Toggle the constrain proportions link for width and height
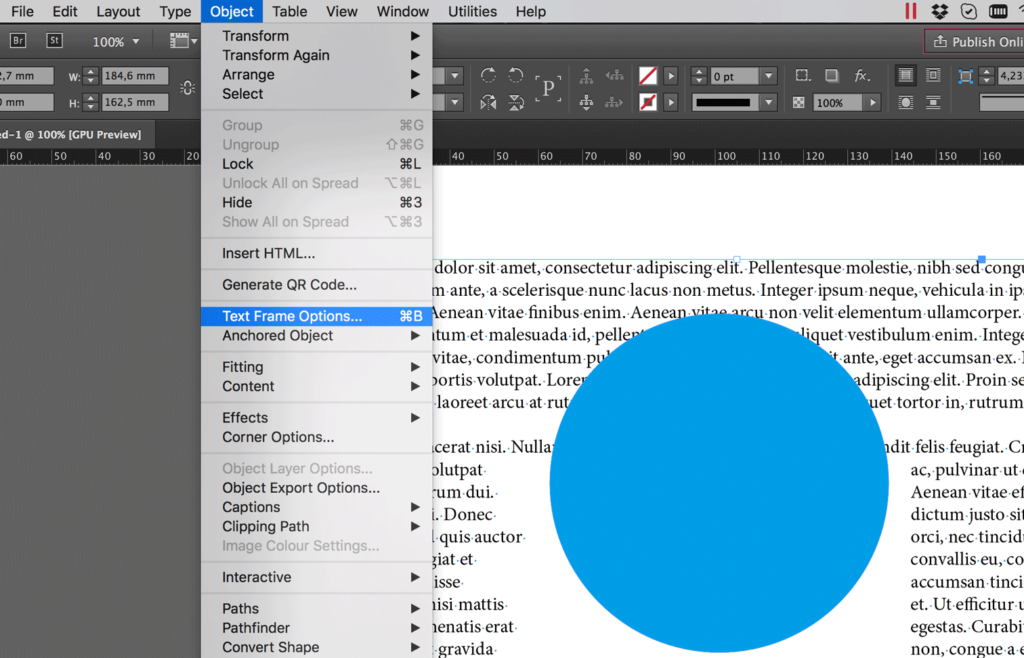Image resolution: width=1024 pixels, height=658 pixels. [x=187, y=87]
